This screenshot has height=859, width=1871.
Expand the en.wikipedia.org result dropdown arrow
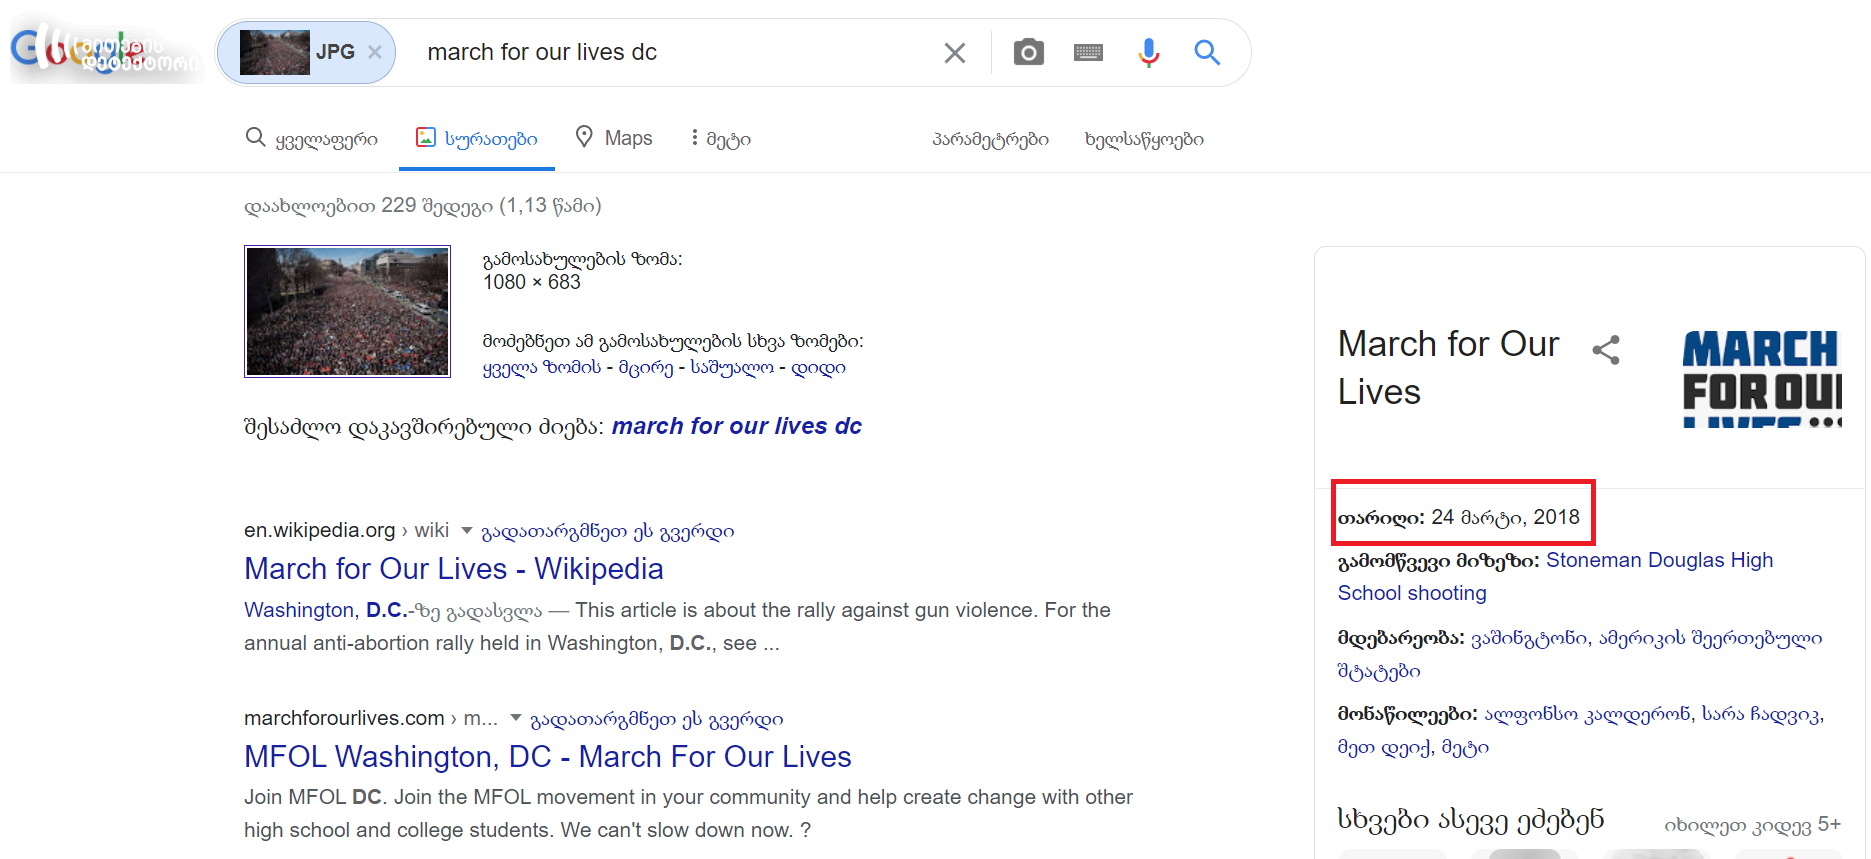(x=466, y=530)
